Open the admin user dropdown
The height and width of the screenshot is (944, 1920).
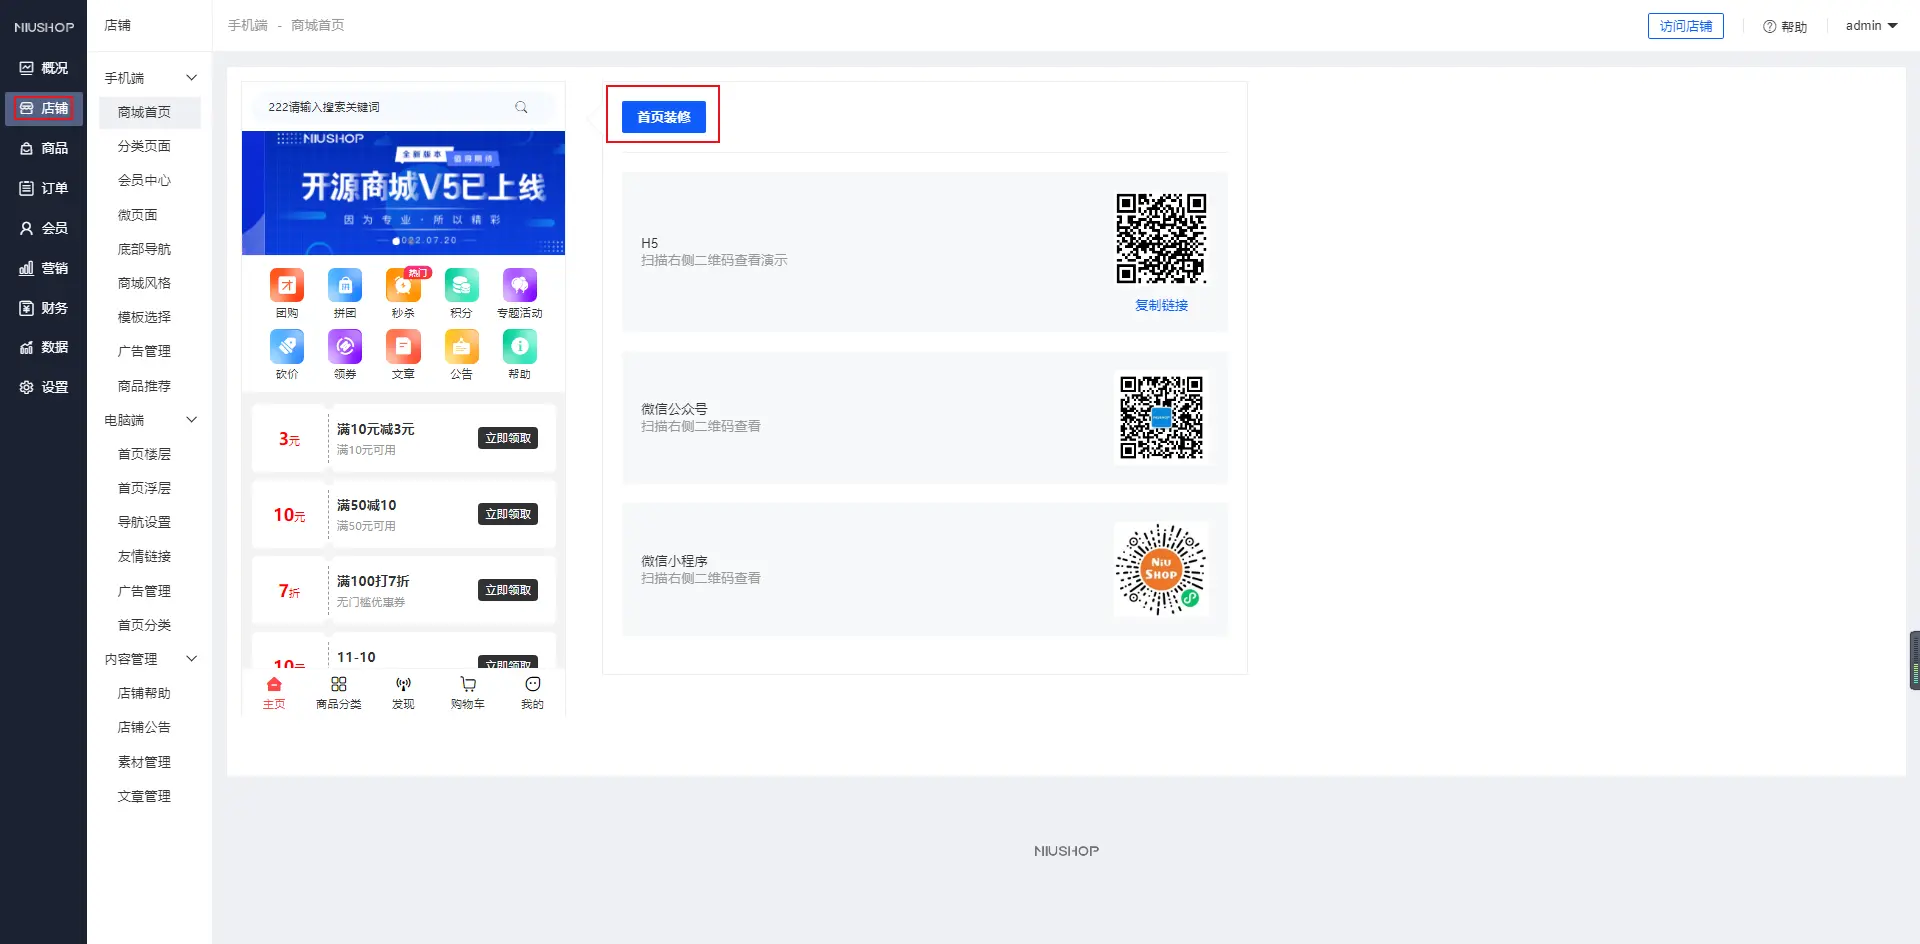1871,26
